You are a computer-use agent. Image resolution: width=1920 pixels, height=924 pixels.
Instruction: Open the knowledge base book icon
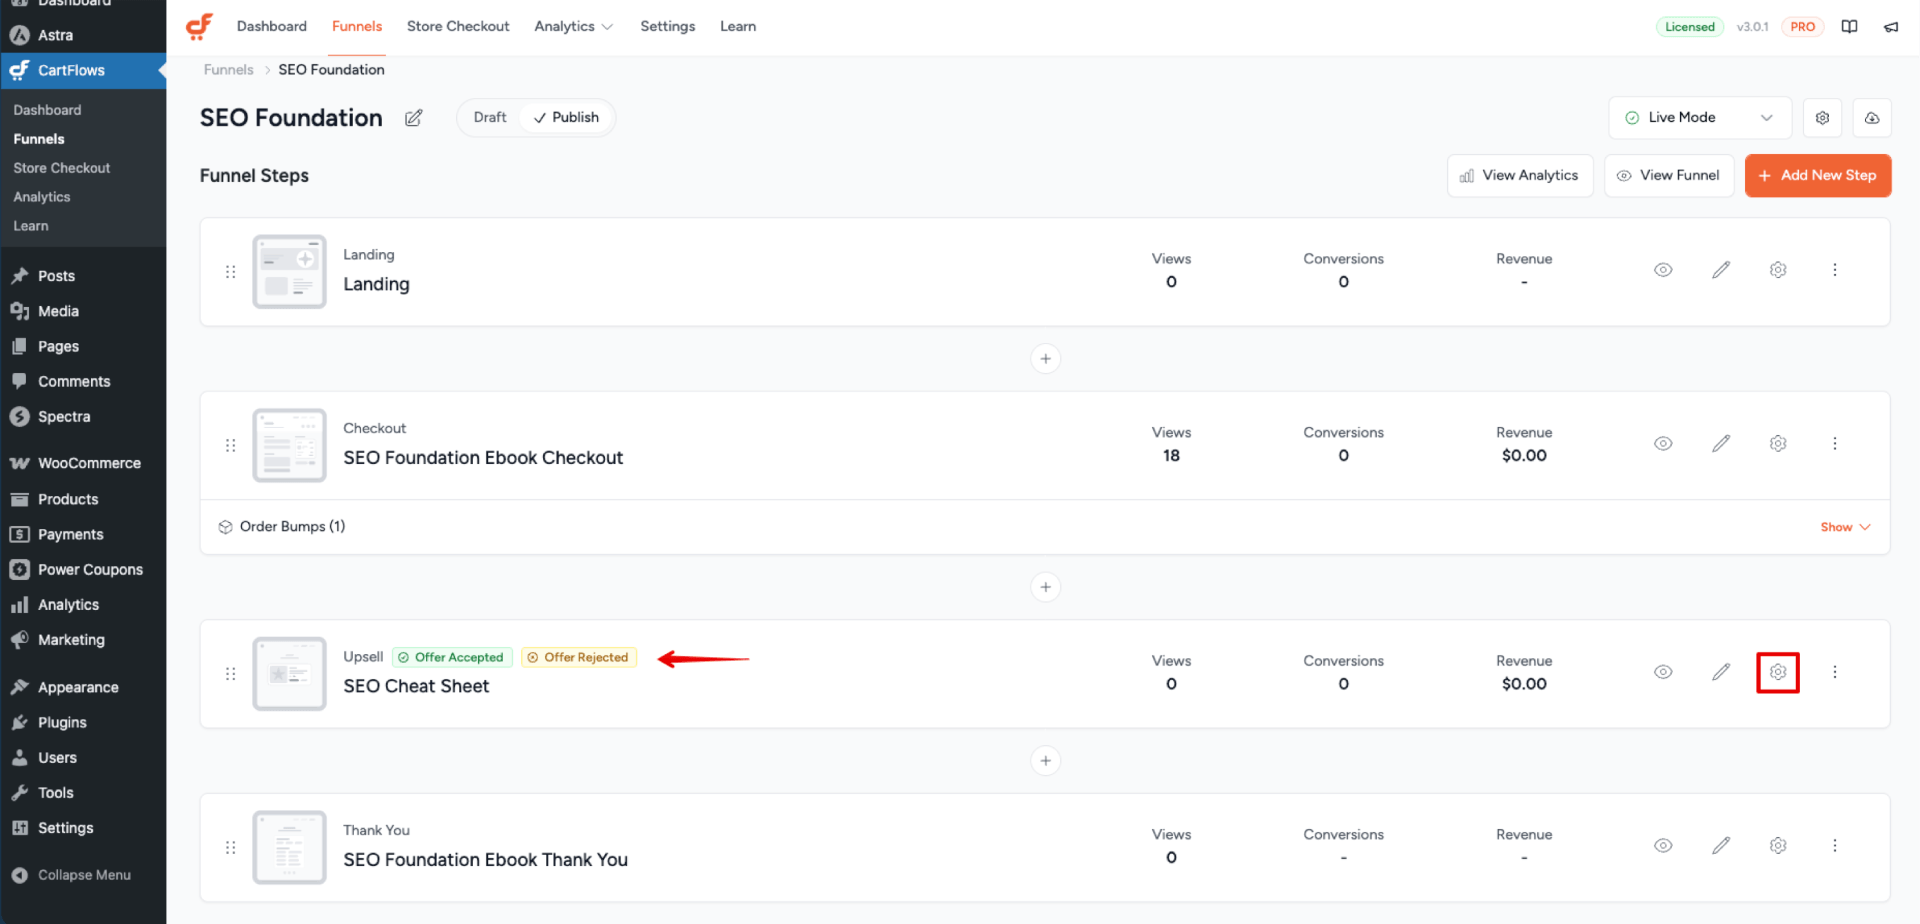click(1850, 27)
